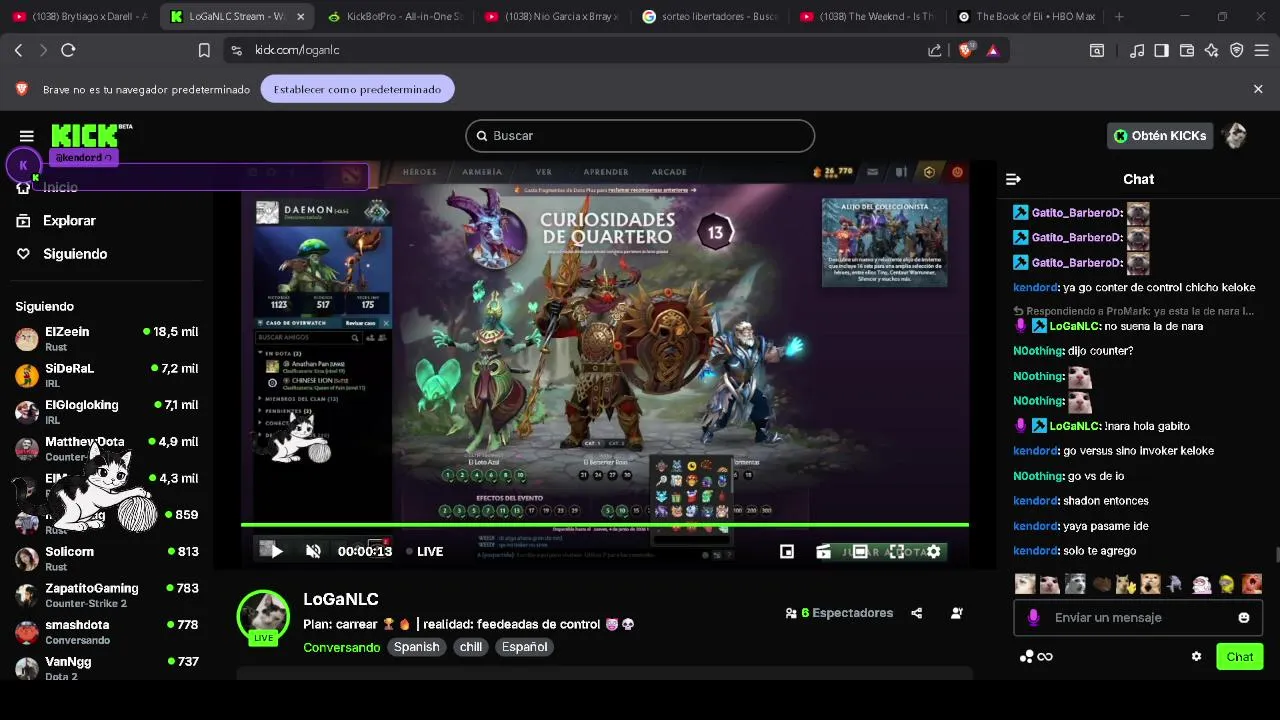Click smashdota's avatar in sidebar
This screenshot has width=1280, height=720.
(x=27, y=632)
